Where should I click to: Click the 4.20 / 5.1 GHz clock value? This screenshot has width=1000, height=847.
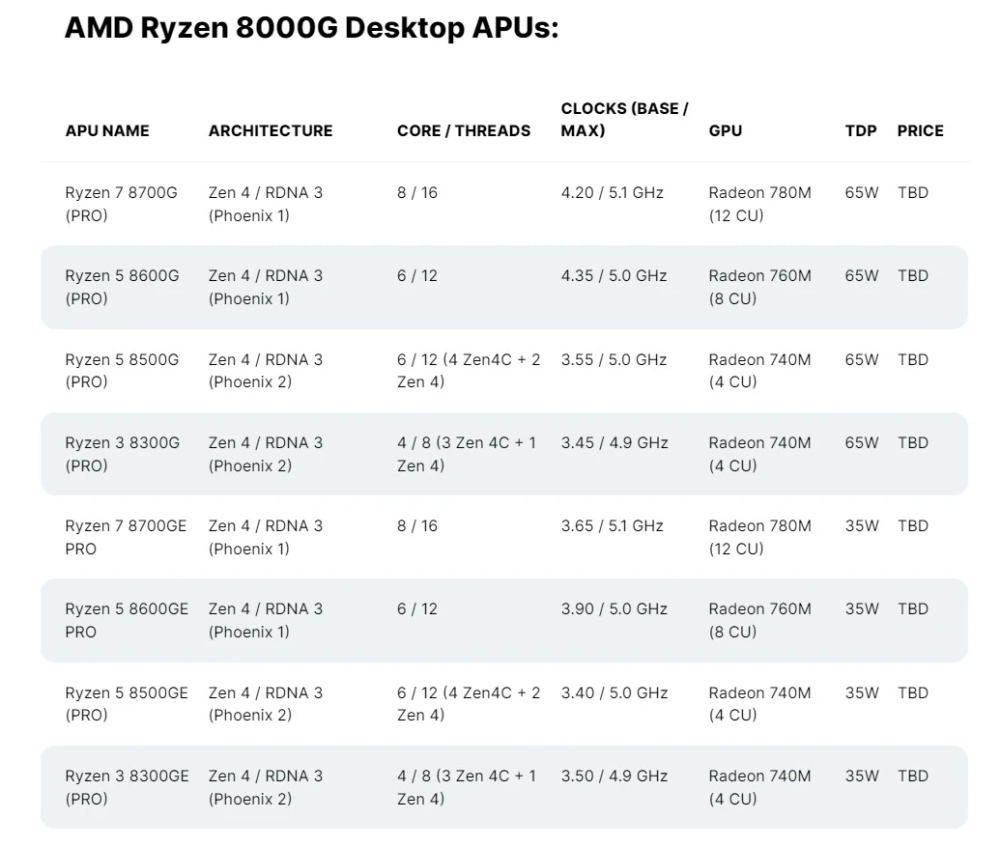pos(612,193)
